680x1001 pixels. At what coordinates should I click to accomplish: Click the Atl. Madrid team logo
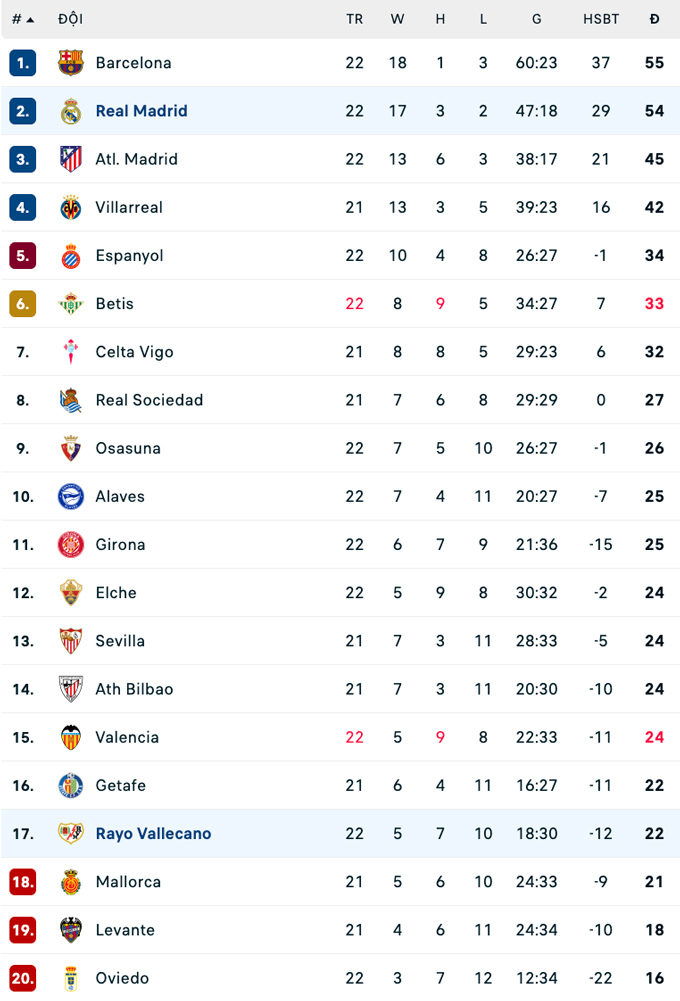(71, 159)
